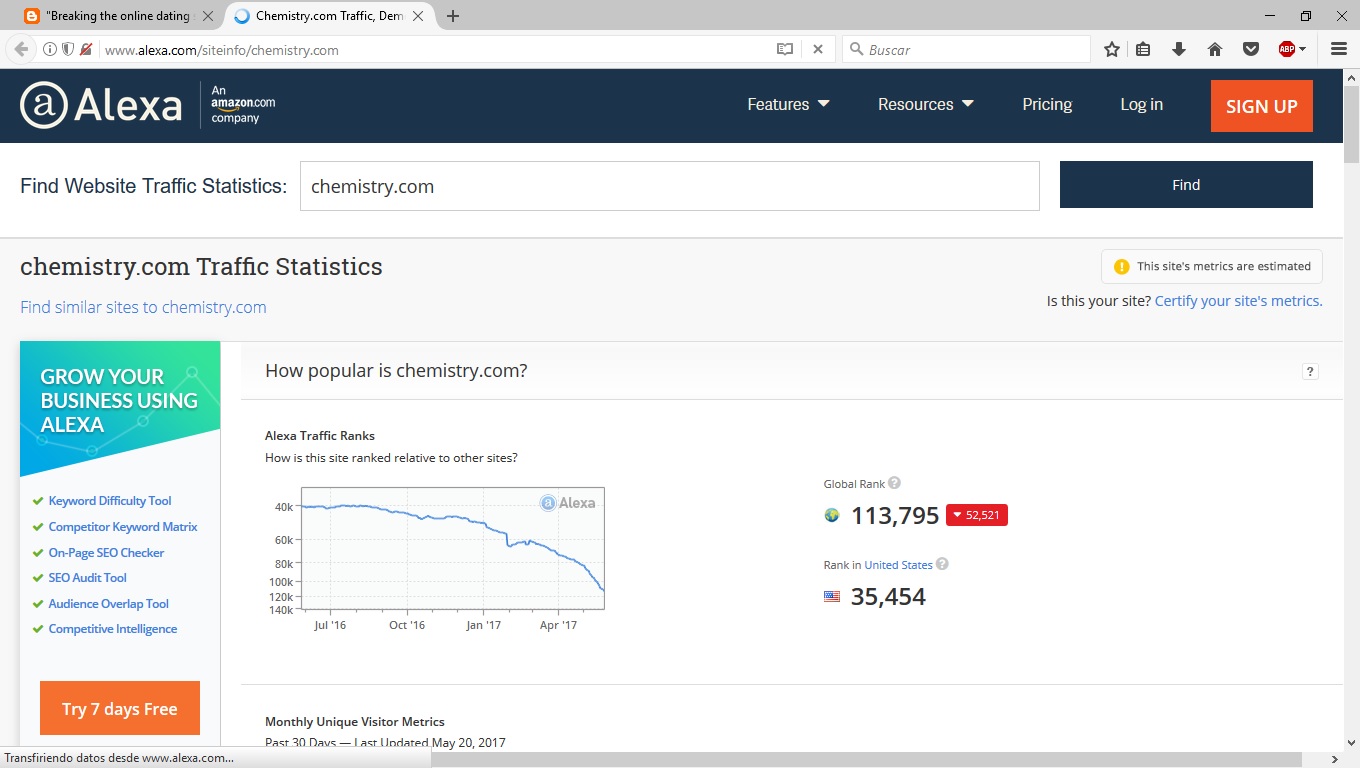1360x768 pixels.
Task: Click the United States flag icon
Action: point(832,597)
